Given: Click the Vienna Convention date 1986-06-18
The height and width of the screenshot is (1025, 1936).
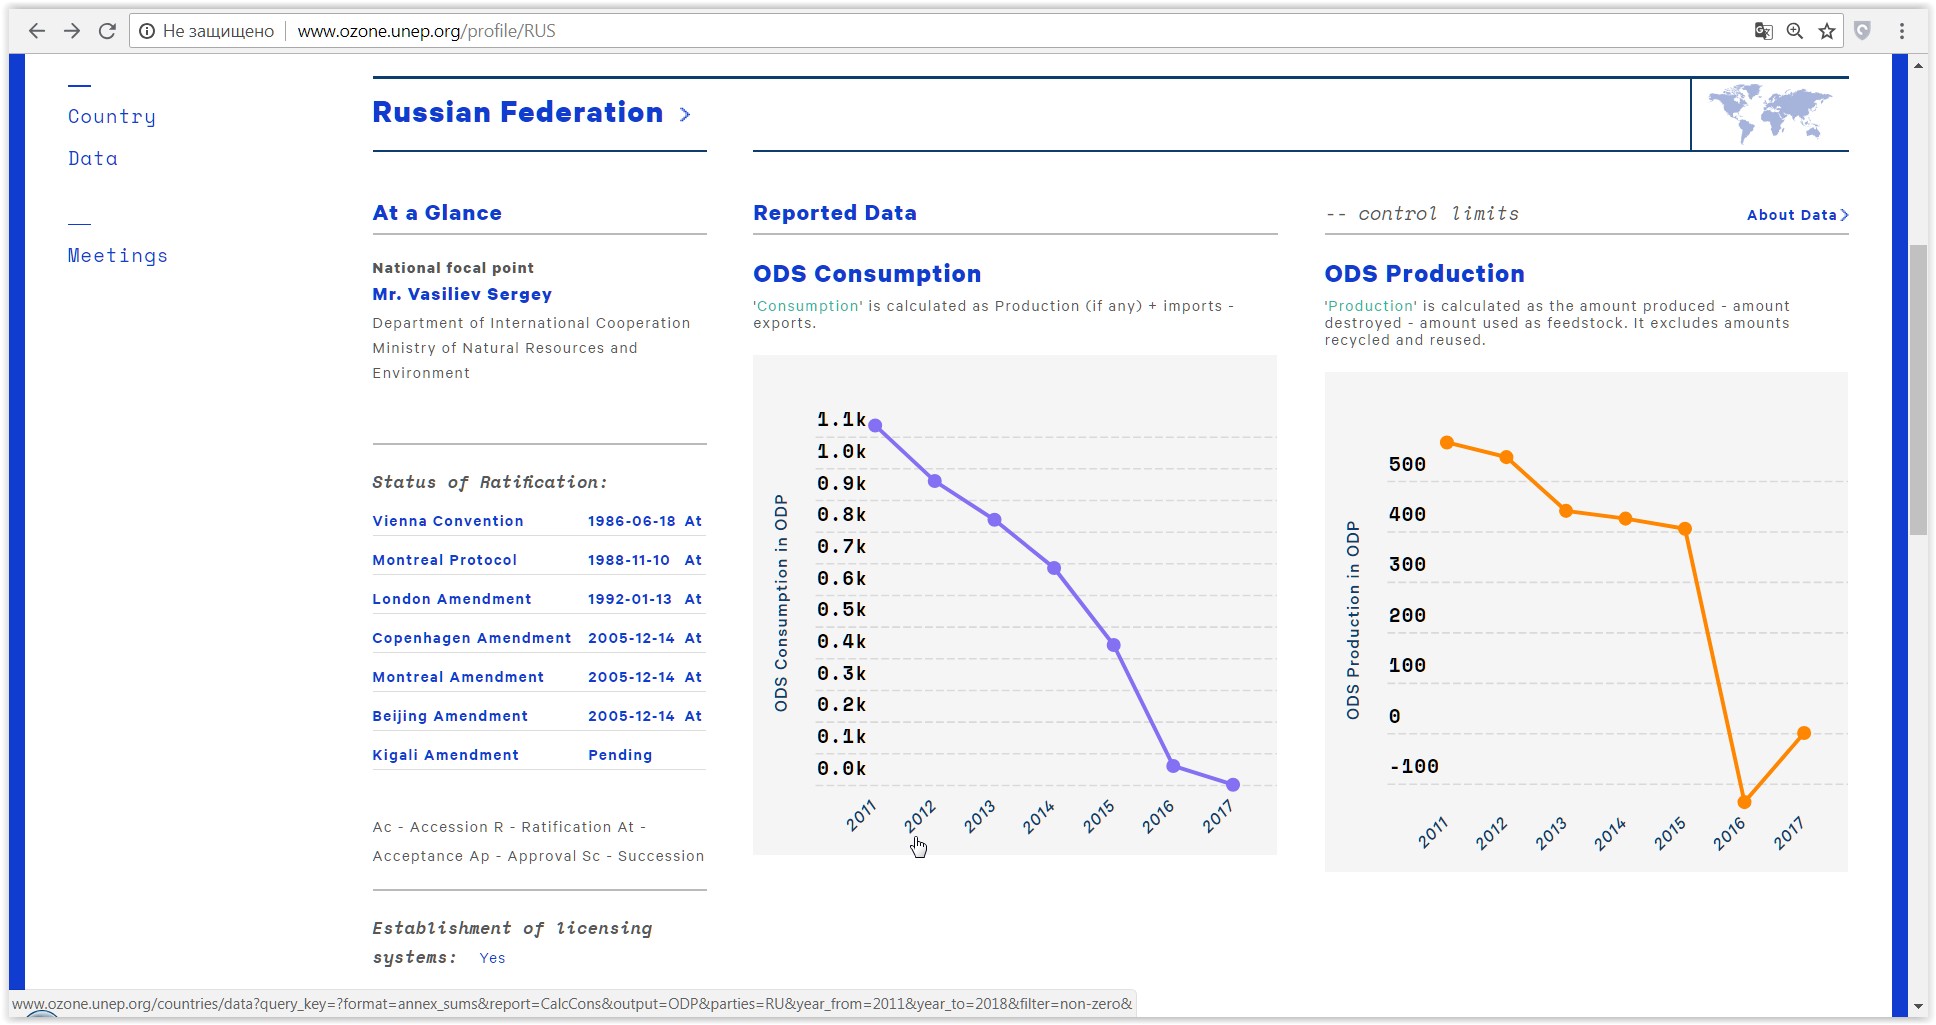Looking at the screenshot, I should pyautogui.click(x=632, y=521).
